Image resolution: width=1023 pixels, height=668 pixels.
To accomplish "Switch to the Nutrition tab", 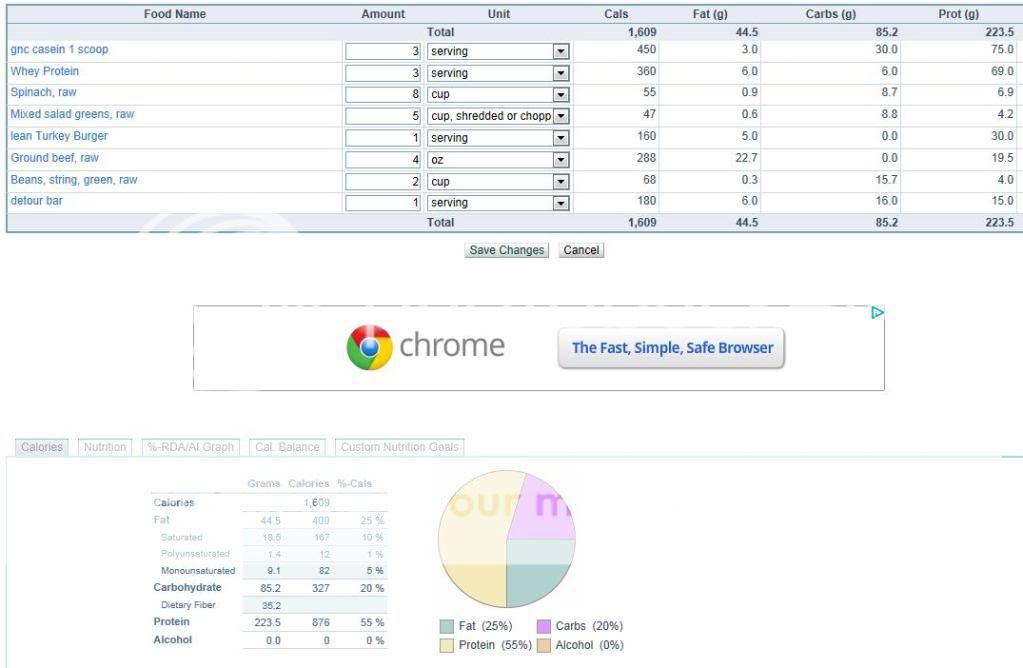I will (x=105, y=447).
